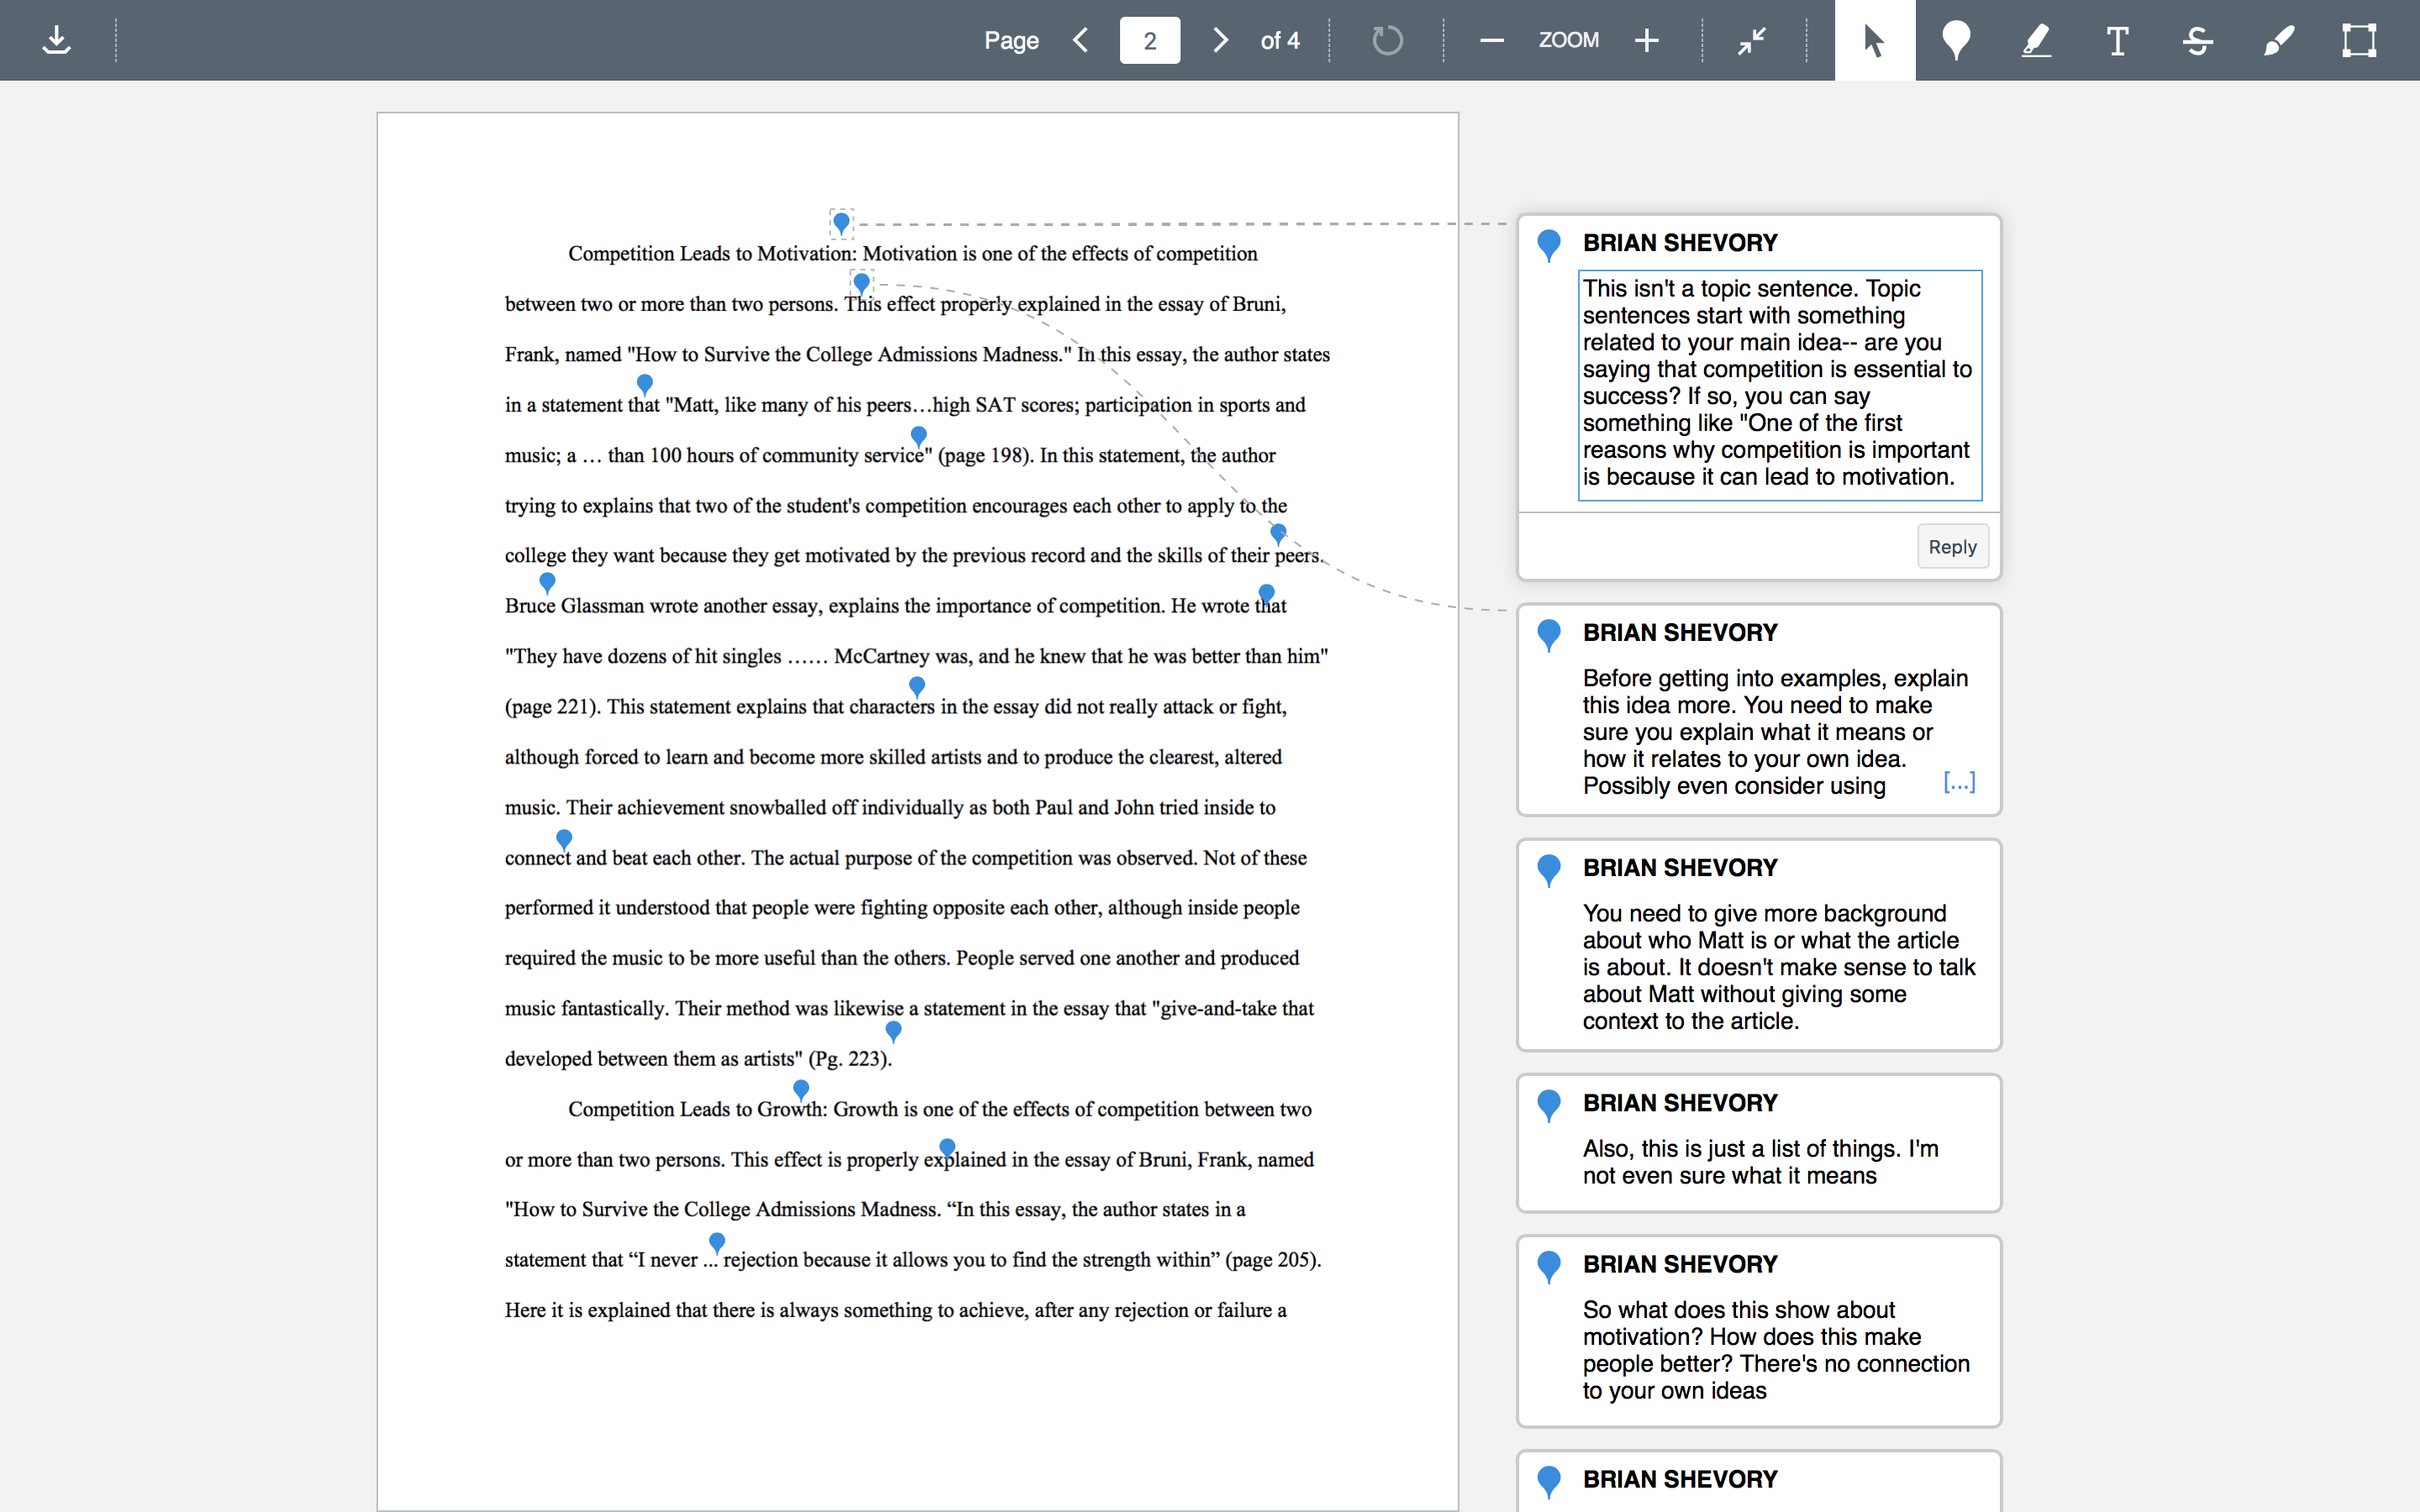Click the download document icon
2420x1512 pixels.
click(57, 40)
